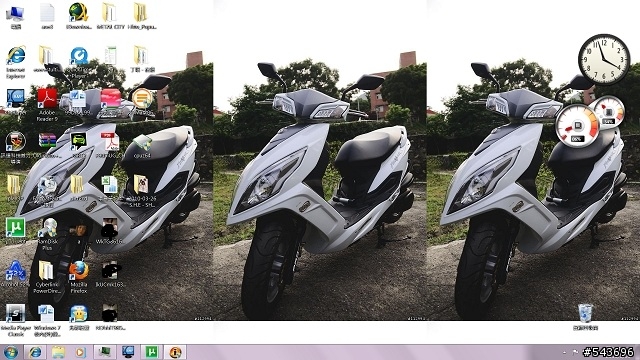Open the text document with green header
This screenshot has height=360, width=640.
point(110,55)
